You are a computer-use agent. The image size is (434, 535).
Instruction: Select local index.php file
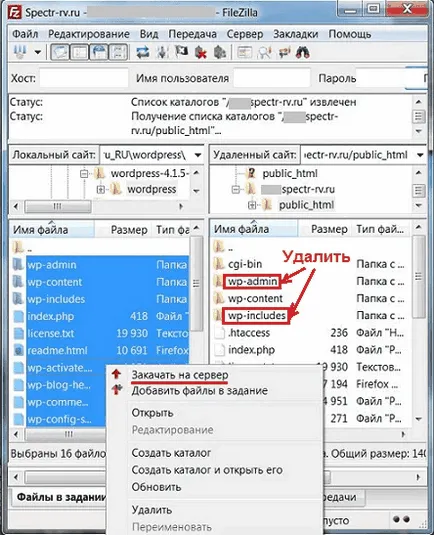pyautogui.click(x=50, y=316)
